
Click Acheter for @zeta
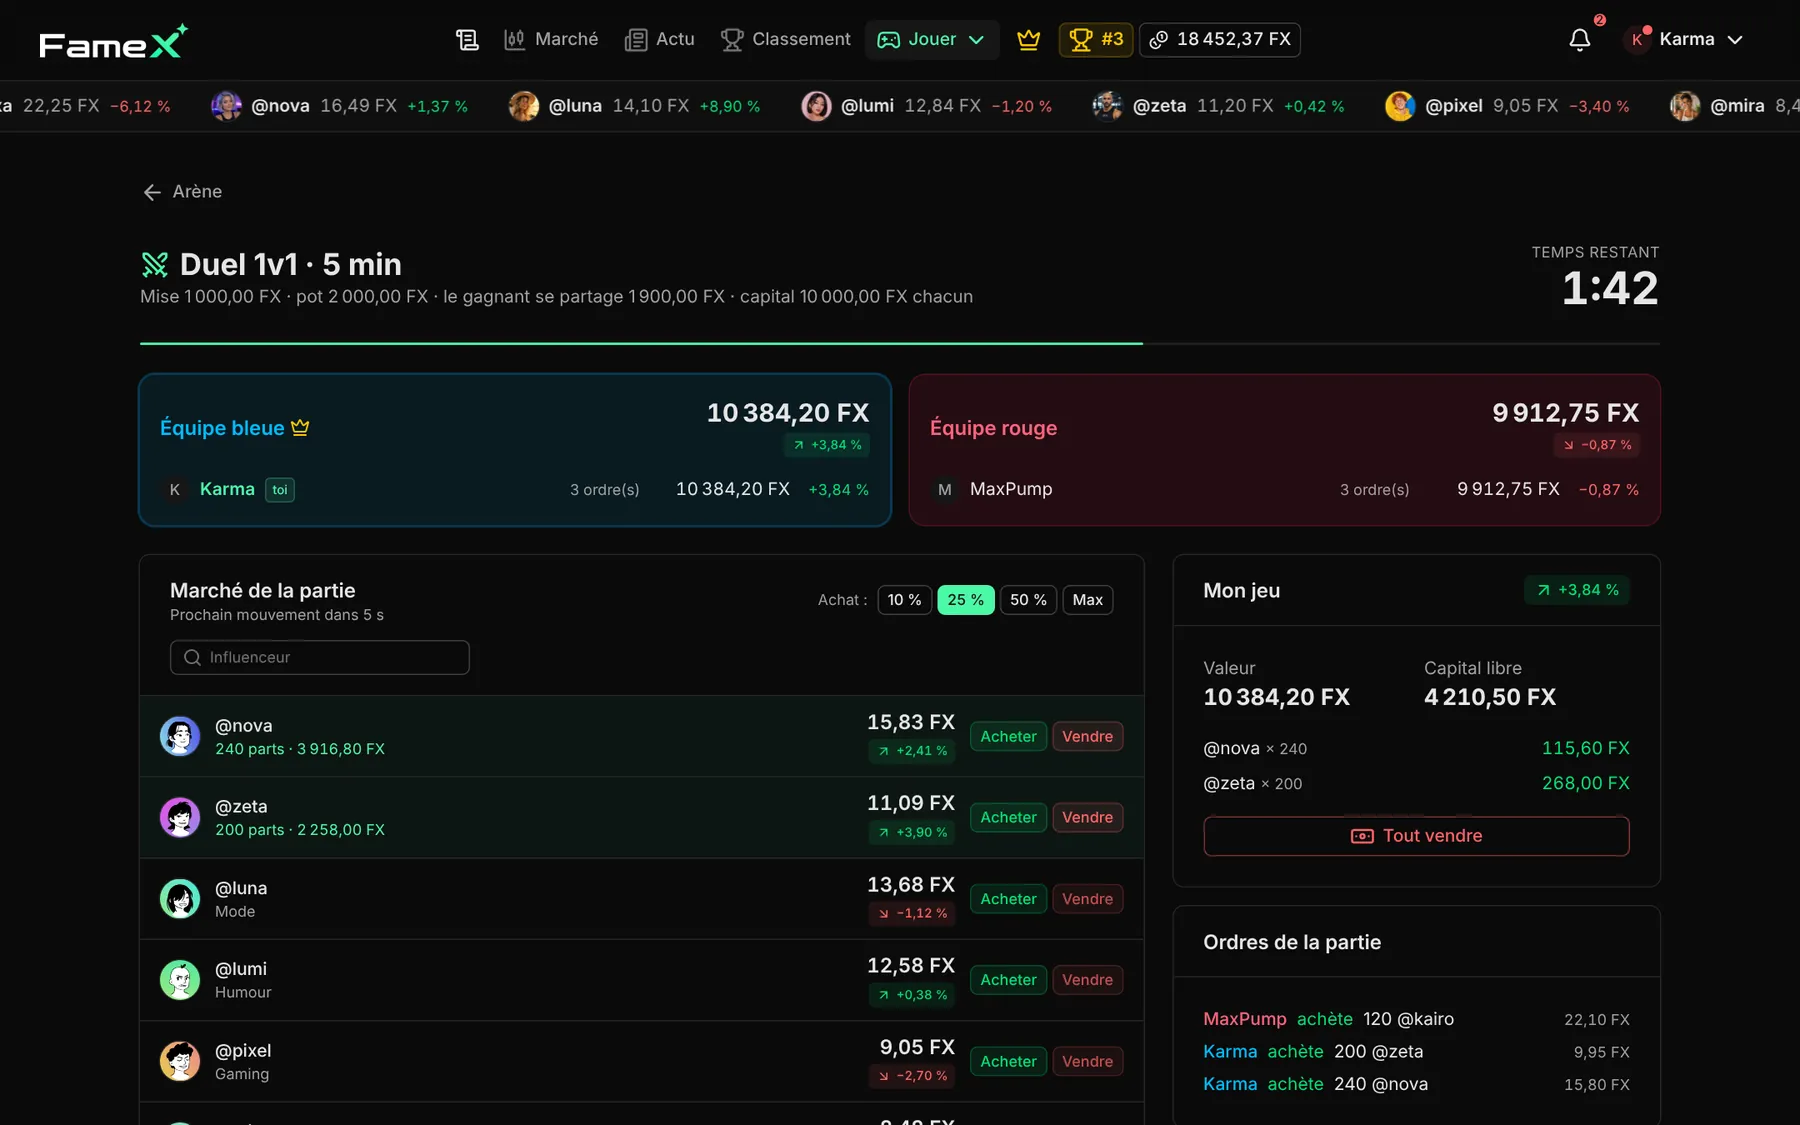point(1008,818)
